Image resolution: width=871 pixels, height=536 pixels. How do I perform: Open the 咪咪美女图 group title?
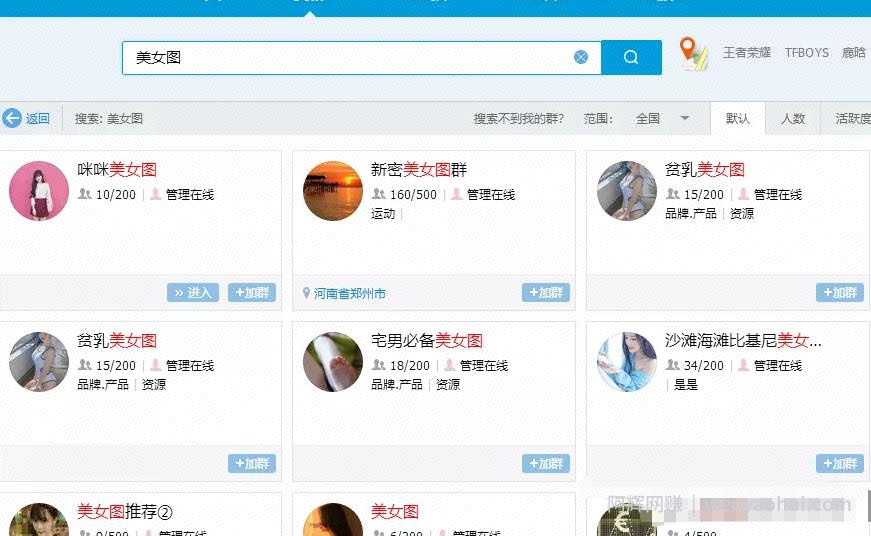coord(117,169)
